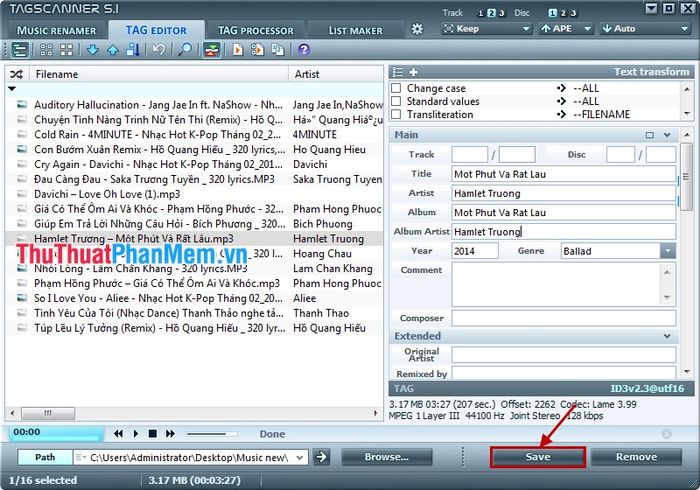Switch to Music Renamer tab
This screenshot has width=700, height=490.
click(x=56, y=30)
